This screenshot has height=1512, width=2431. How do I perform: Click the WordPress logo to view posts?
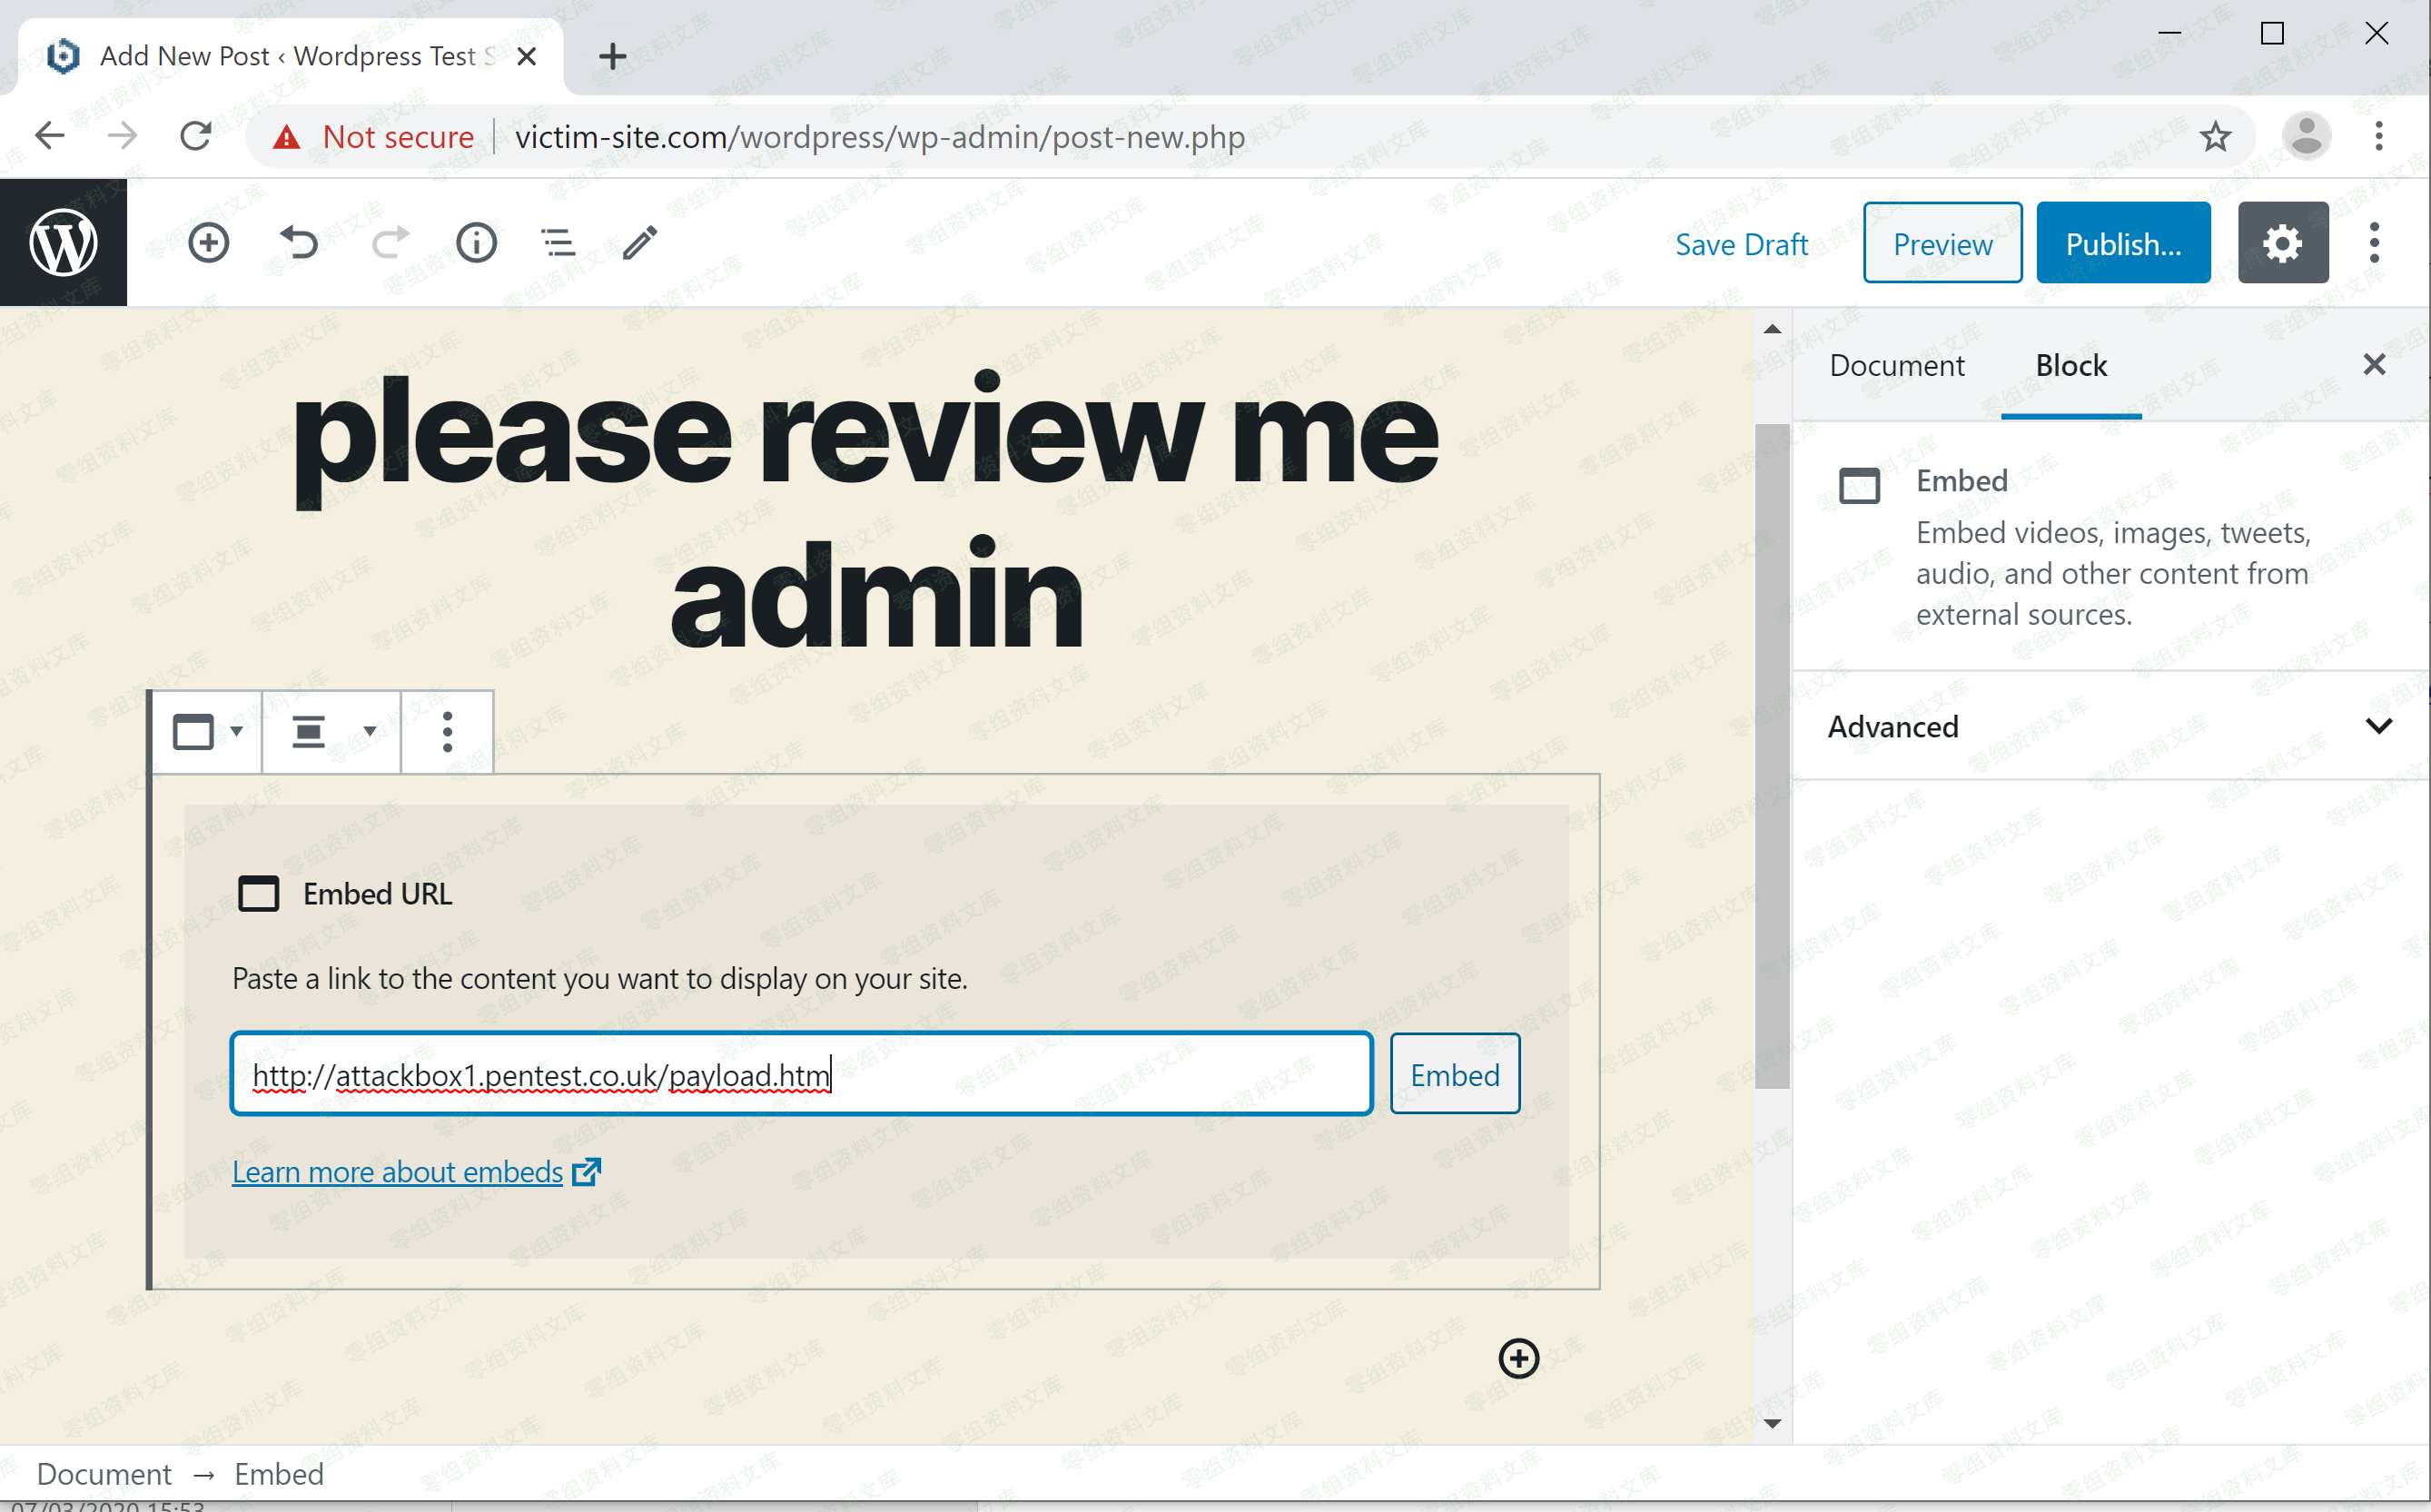coord(63,243)
